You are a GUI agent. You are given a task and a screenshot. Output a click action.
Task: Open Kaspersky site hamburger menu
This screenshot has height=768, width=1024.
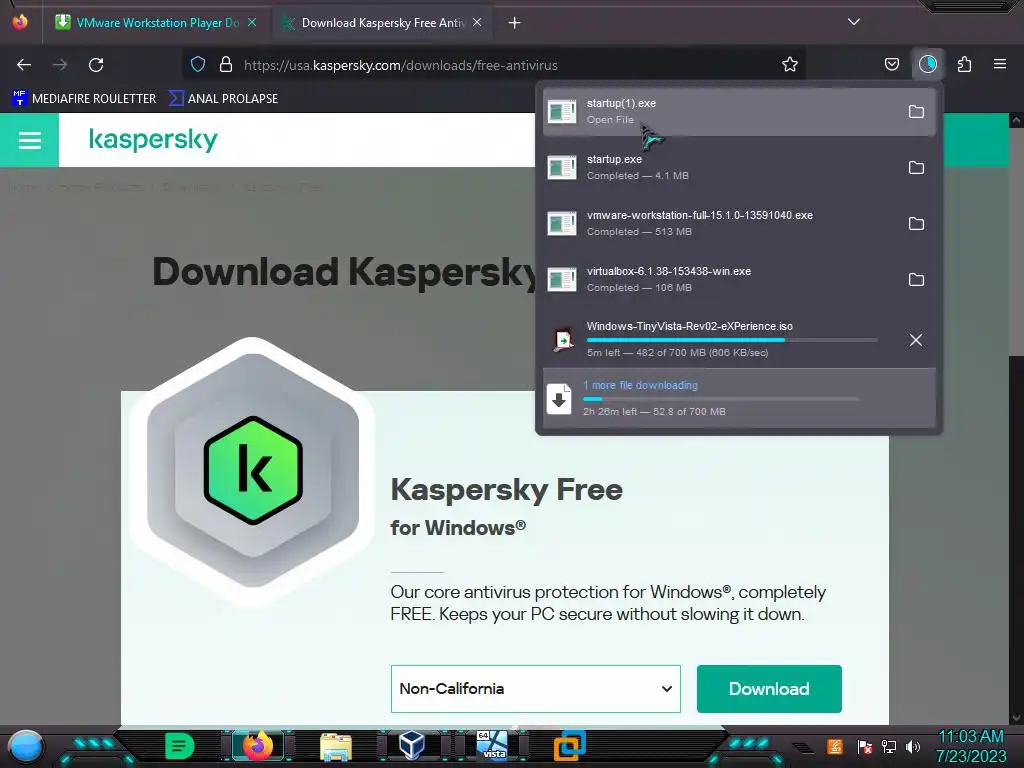(29, 140)
